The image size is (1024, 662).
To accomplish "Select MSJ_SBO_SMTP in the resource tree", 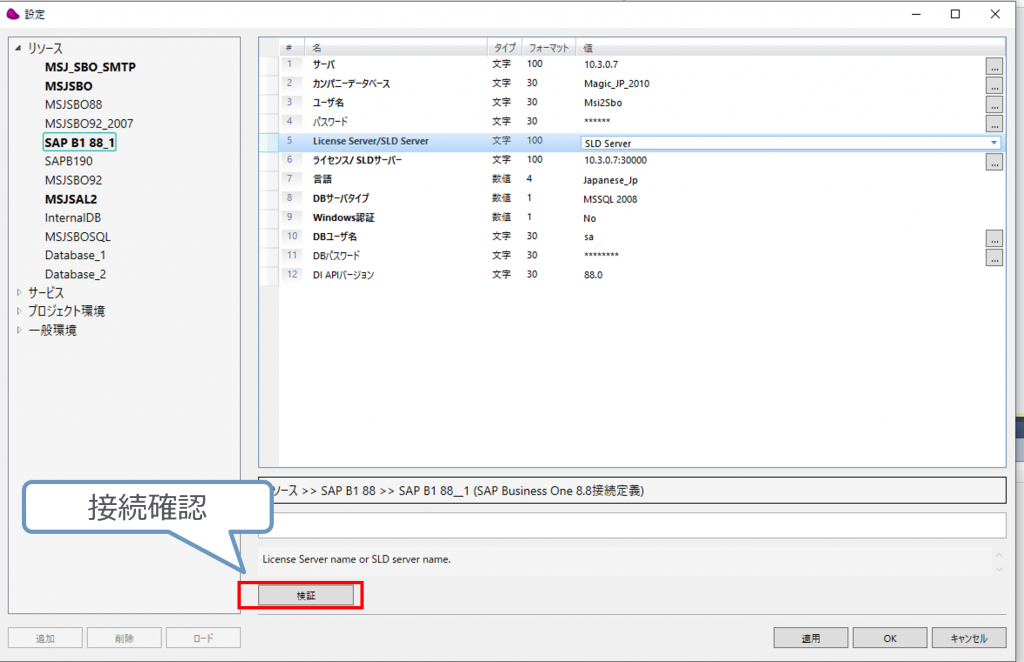I will (x=90, y=67).
